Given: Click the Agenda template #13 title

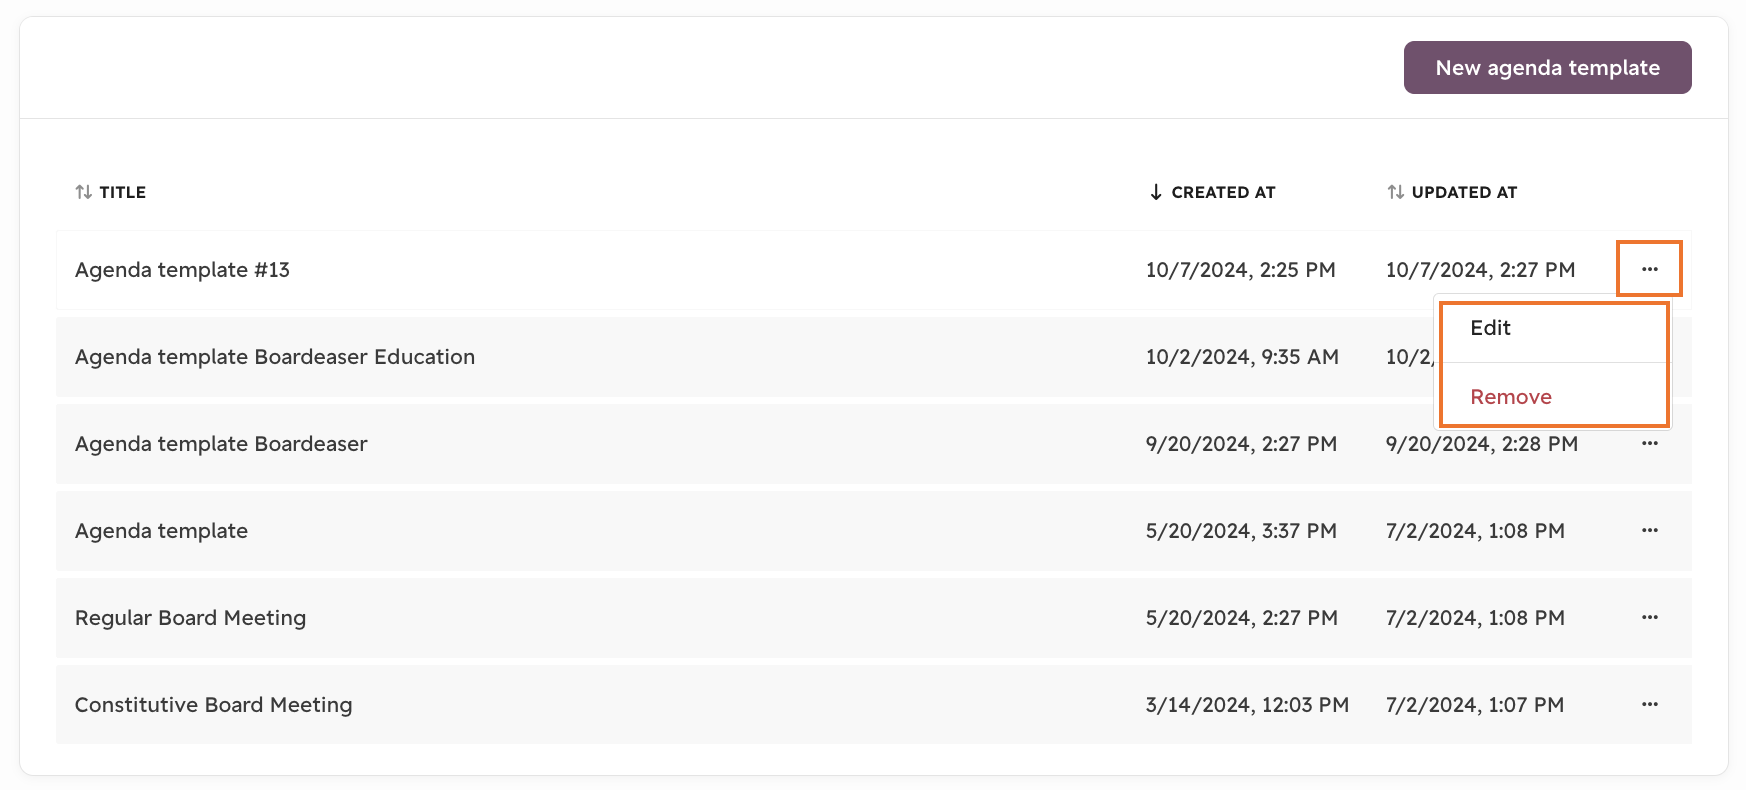Looking at the screenshot, I should coord(182,270).
